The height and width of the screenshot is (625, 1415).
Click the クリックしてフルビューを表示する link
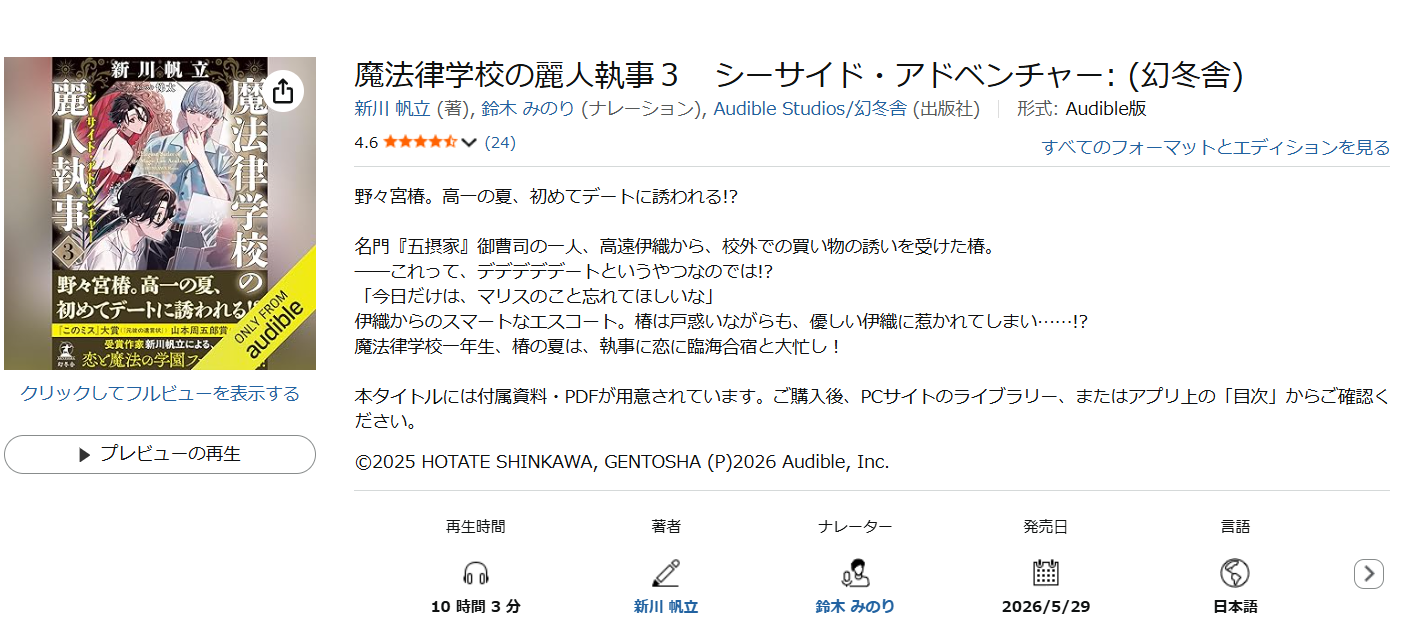tap(160, 394)
